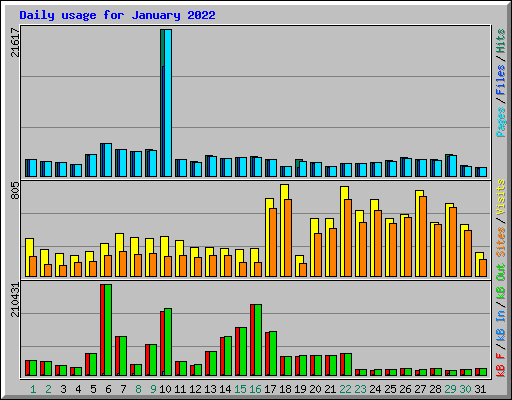512x400 pixels.
Task: Click day label 9 on the x-axis
Action: [x=153, y=389]
